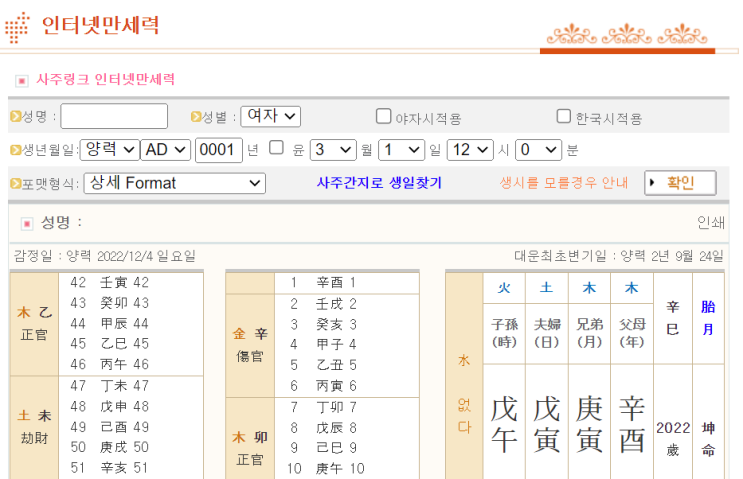
Task: Click the 2022 歲 cell
Action: click(673, 438)
